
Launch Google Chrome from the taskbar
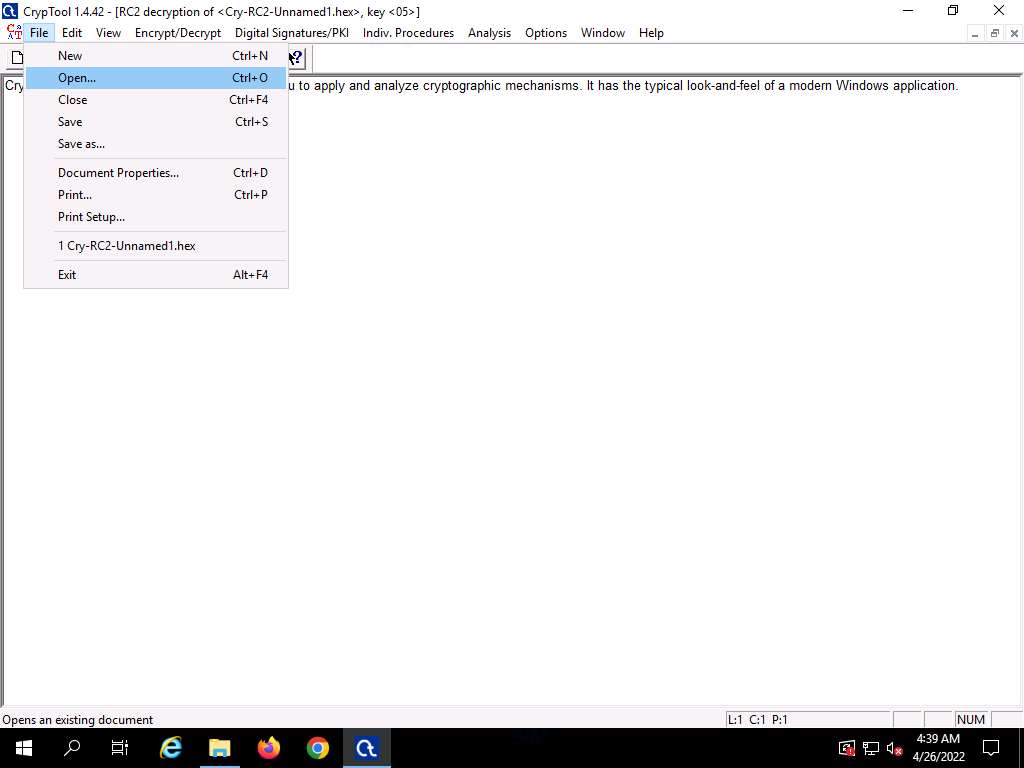coord(318,748)
